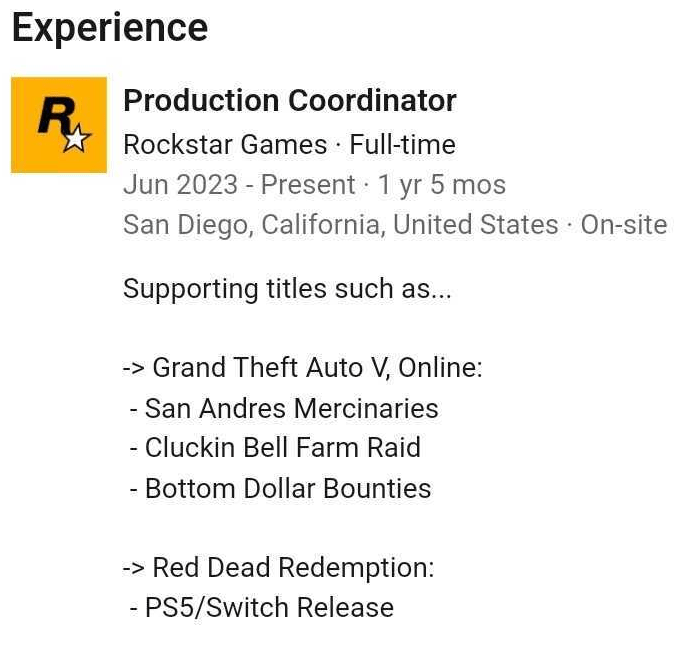
Task: Click the 'Supporting titles such as...' line
Action: pos(287,289)
